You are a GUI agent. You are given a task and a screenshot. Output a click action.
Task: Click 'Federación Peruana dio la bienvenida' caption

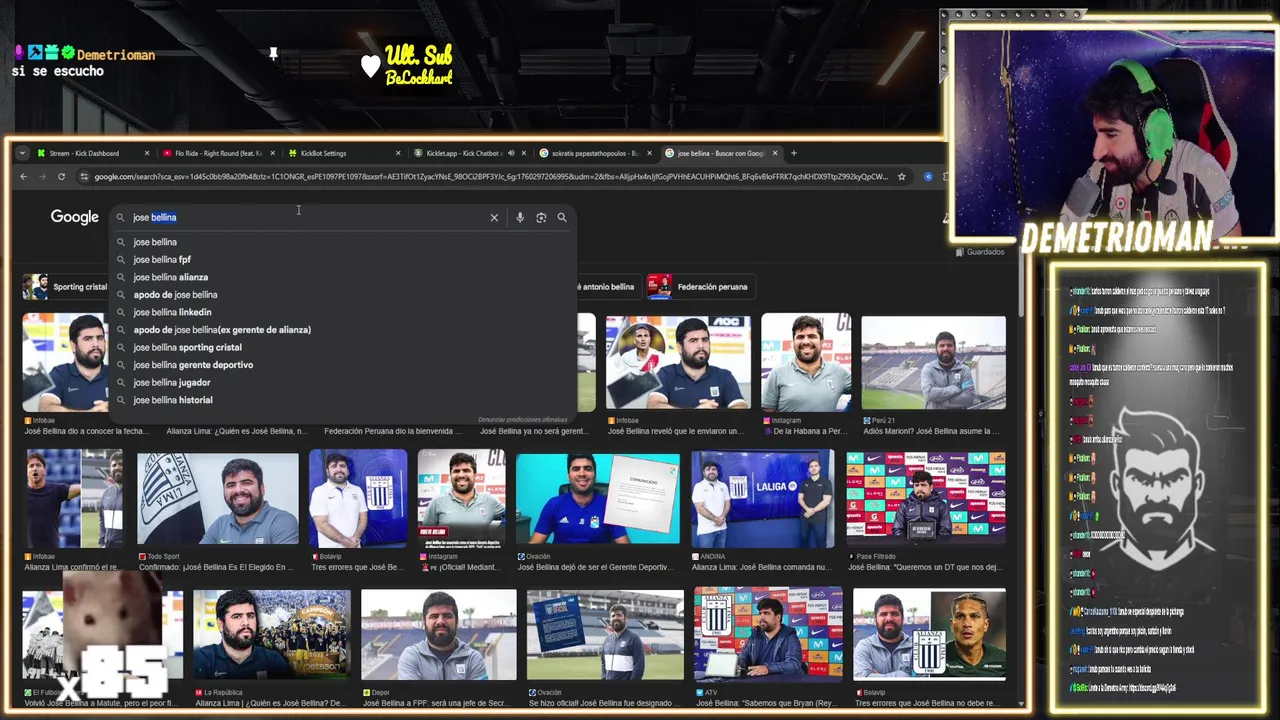[x=393, y=431]
